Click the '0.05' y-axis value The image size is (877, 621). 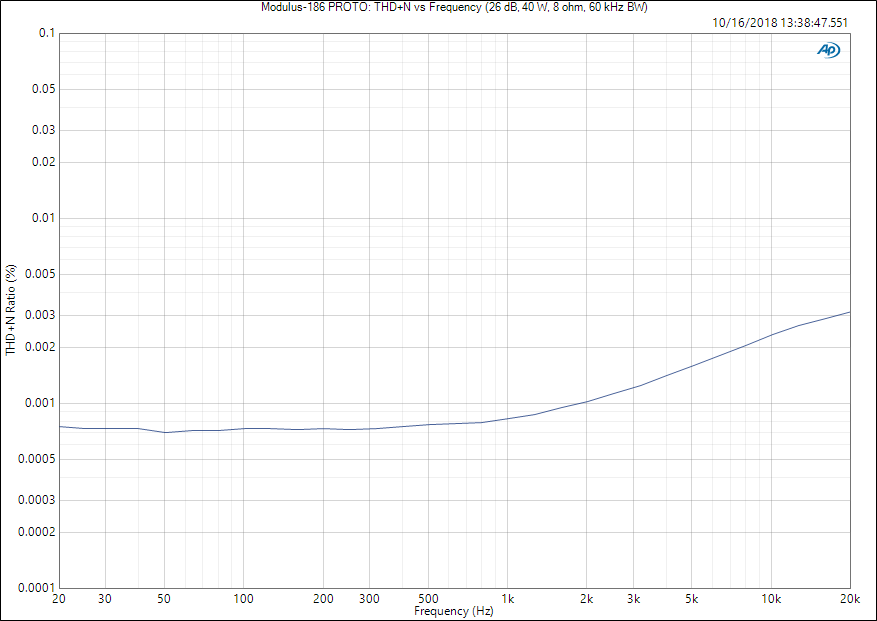pyautogui.click(x=44, y=89)
